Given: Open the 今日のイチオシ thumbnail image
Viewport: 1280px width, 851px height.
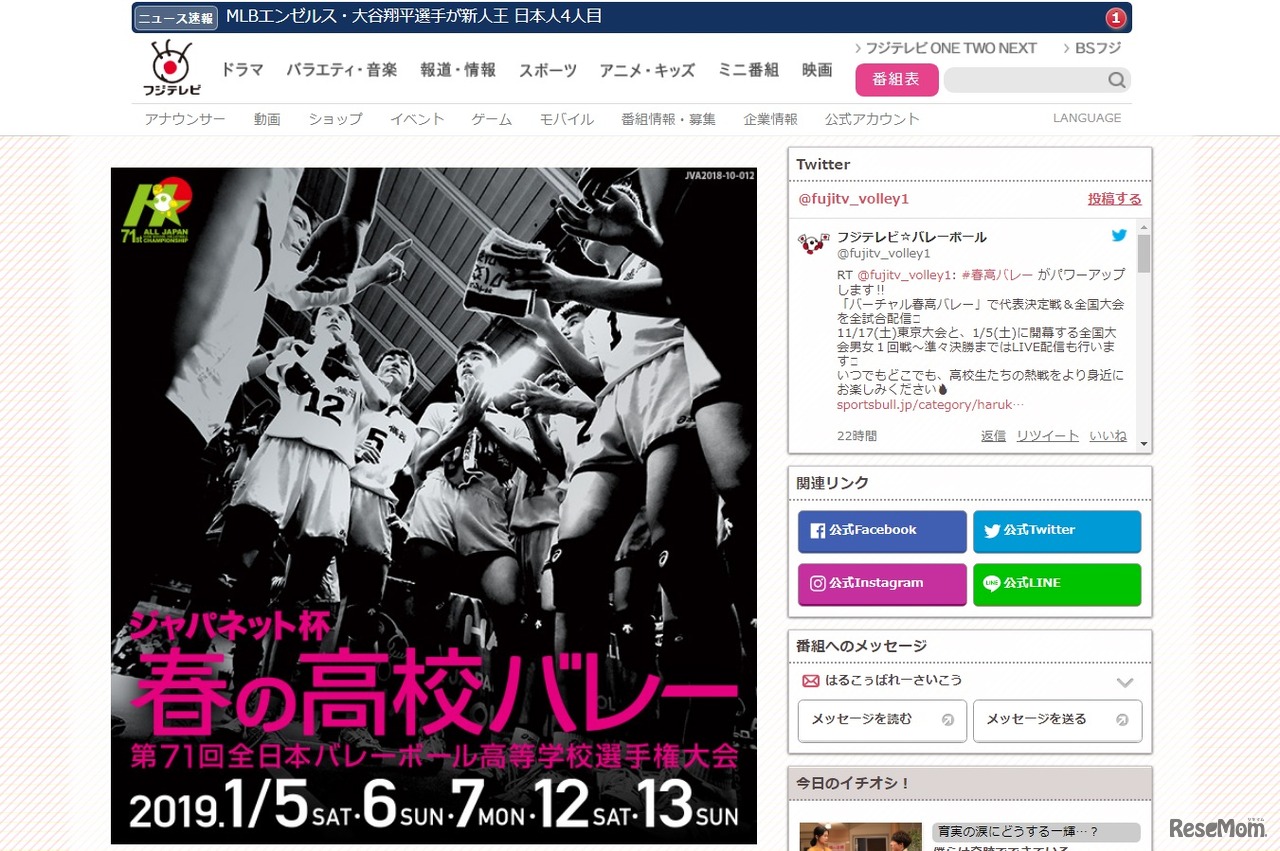Looking at the screenshot, I should click(x=860, y=837).
